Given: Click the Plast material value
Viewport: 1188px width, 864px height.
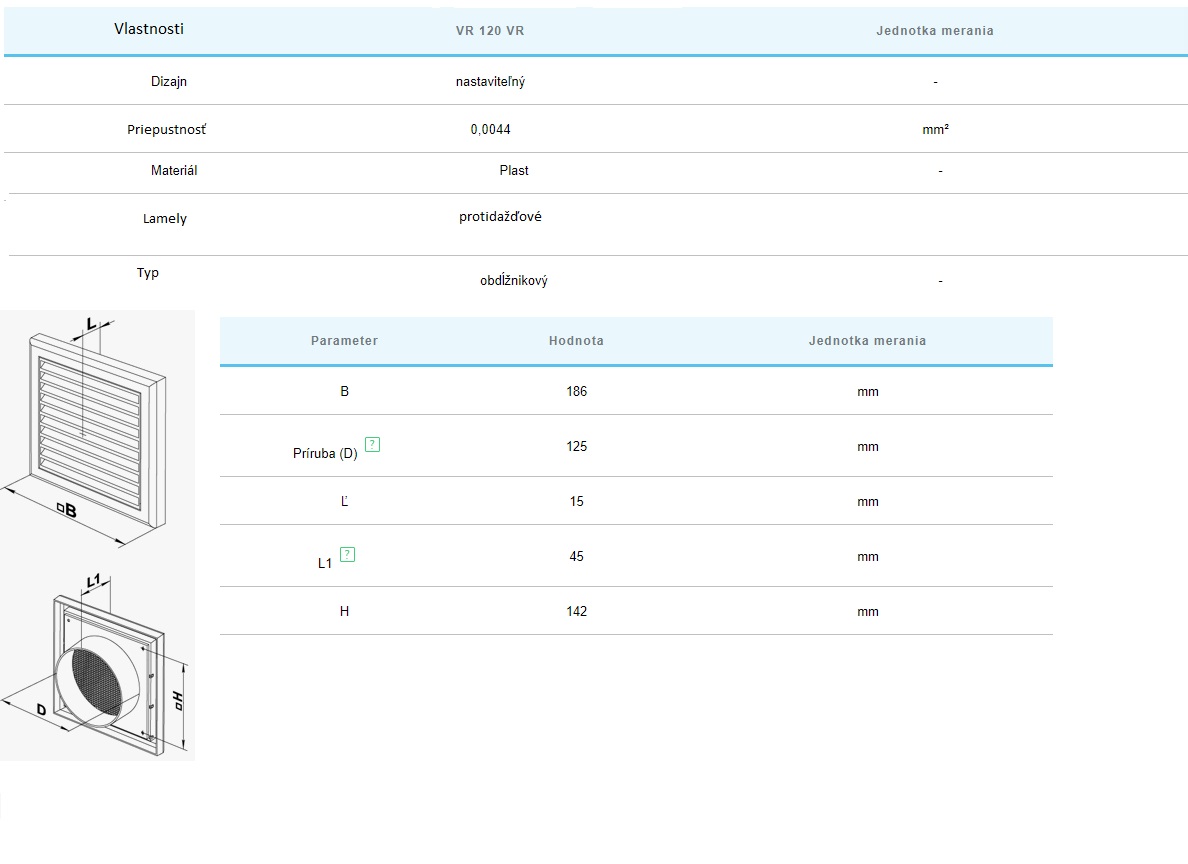Looking at the screenshot, I should click(514, 171).
